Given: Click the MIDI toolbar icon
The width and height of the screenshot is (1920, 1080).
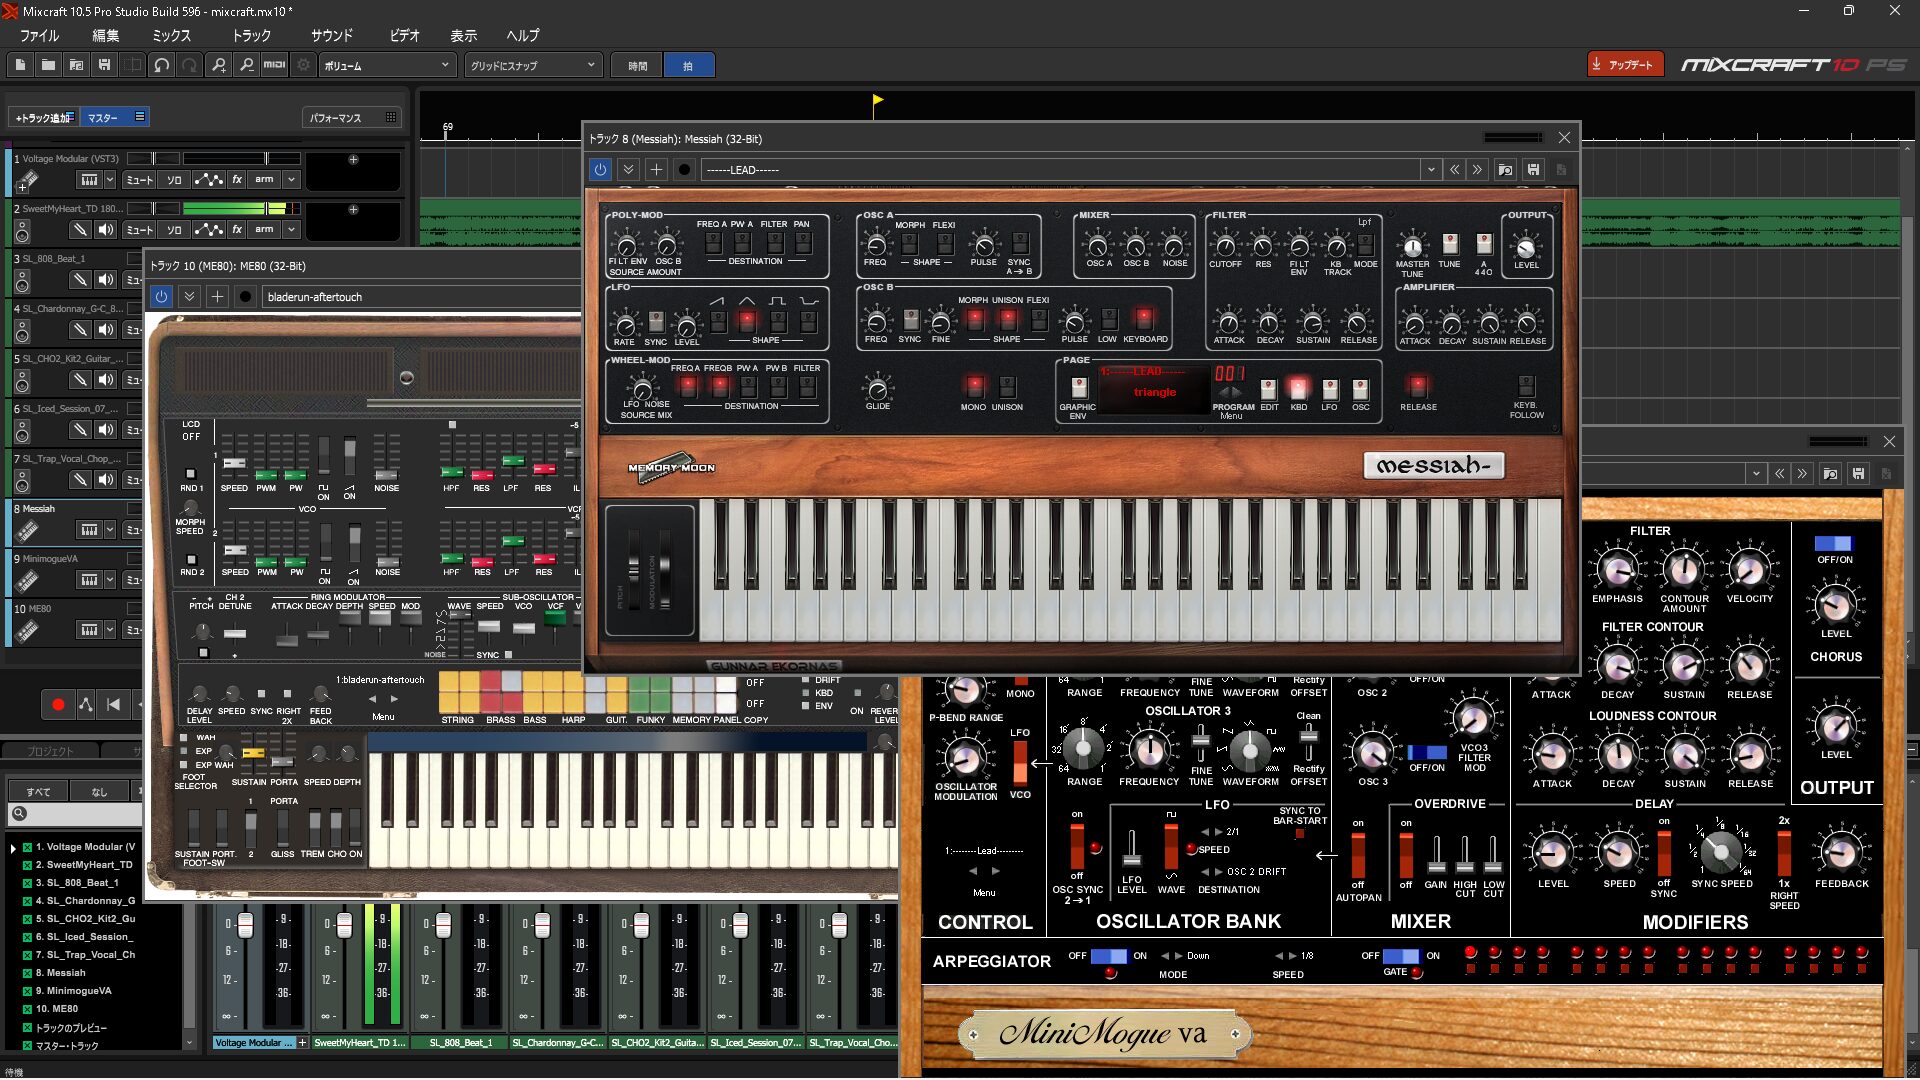Looking at the screenshot, I should (274, 65).
